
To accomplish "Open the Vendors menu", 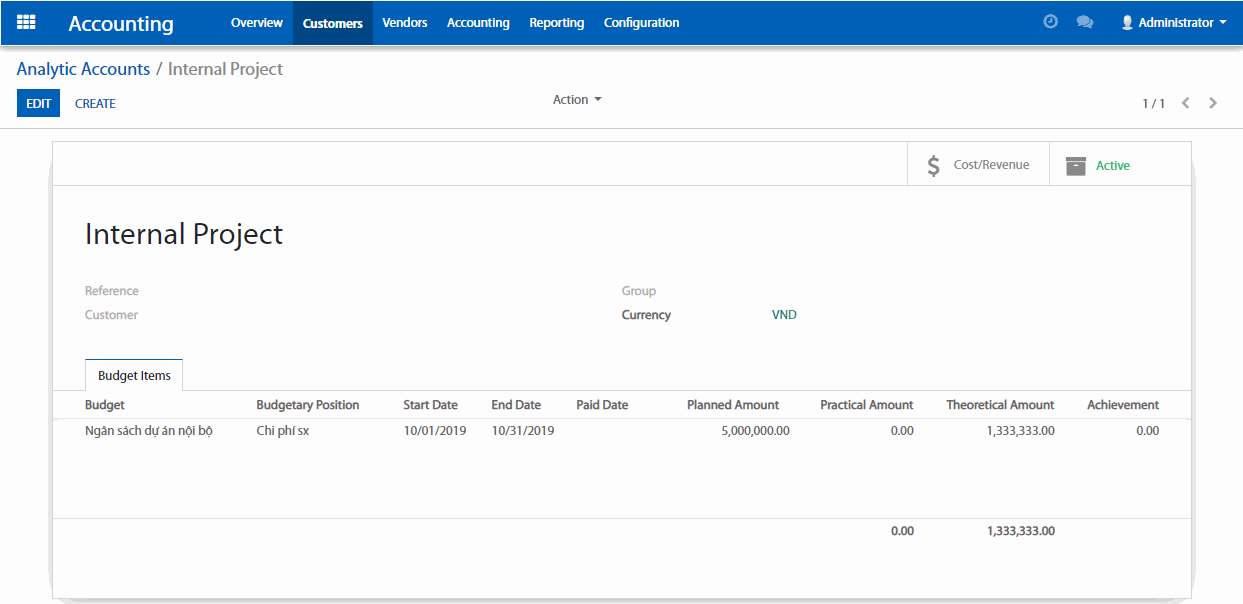I will (x=405, y=22).
